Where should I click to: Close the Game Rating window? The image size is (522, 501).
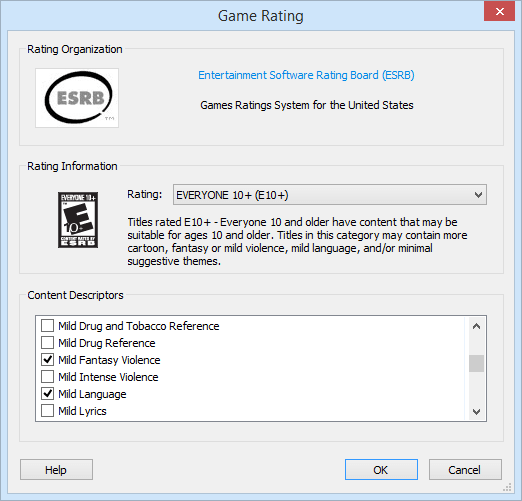point(499,11)
